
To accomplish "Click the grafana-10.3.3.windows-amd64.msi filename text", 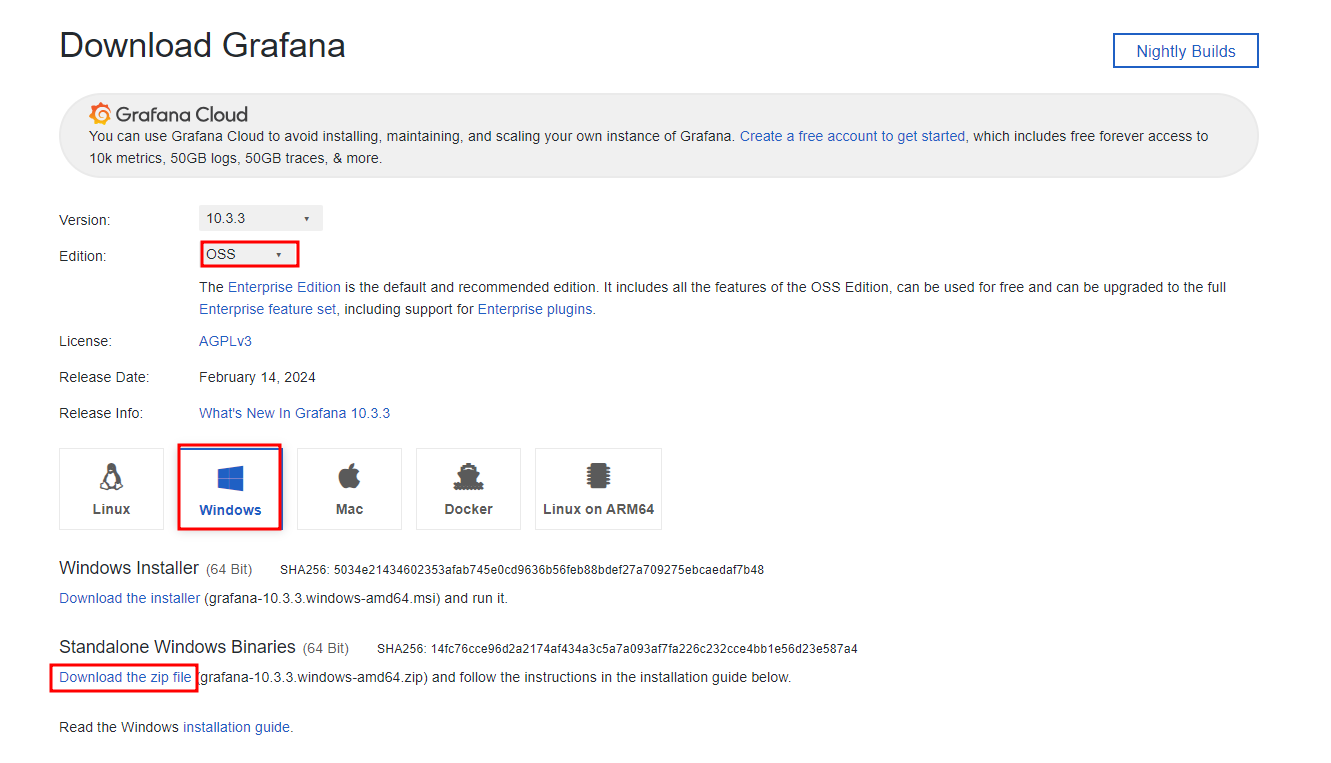I will (x=323, y=598).
